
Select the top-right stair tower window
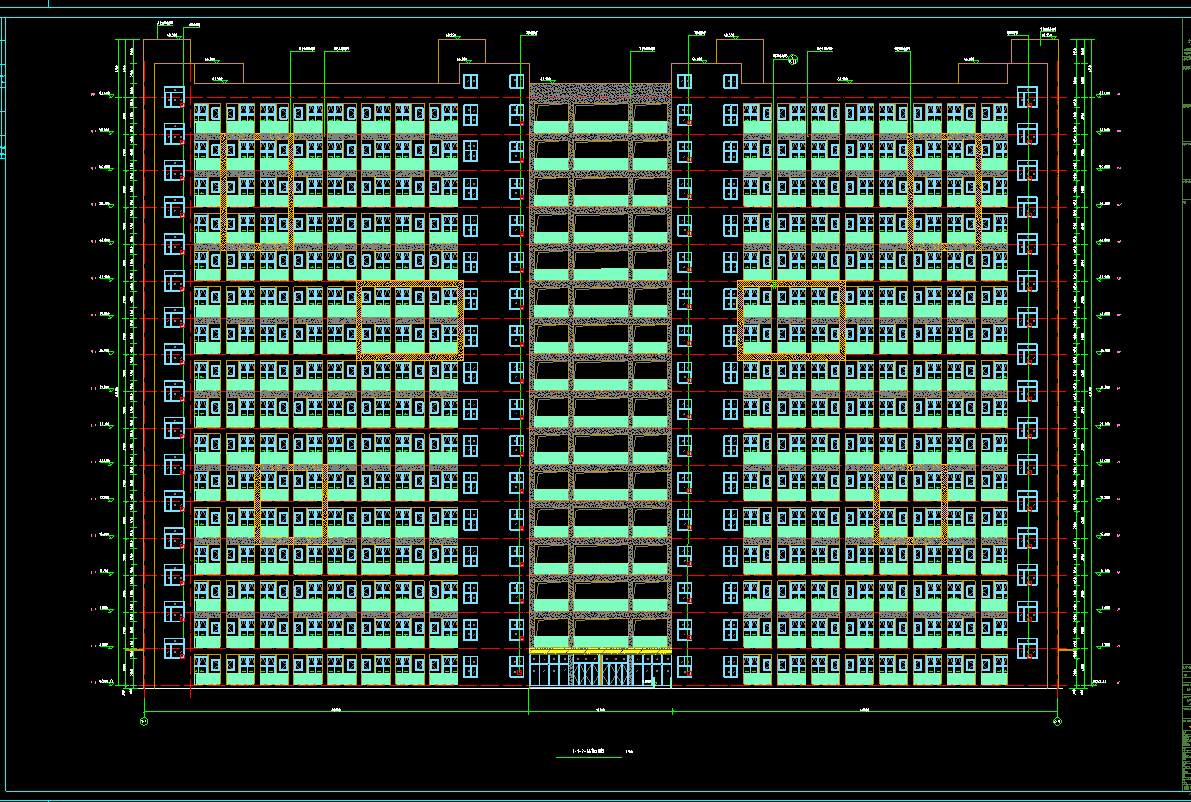point(1027,97)
